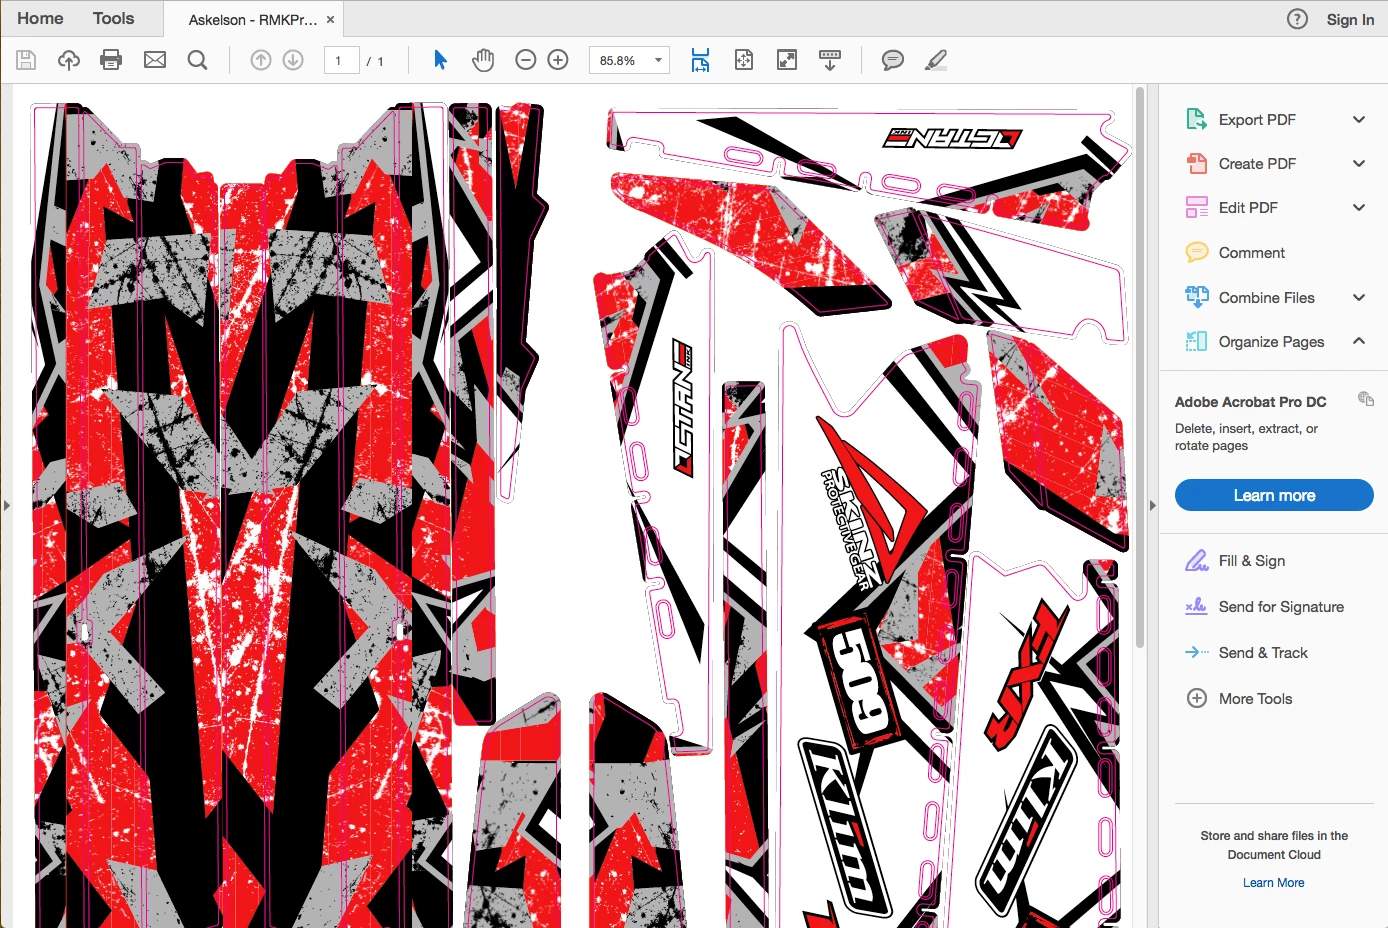Click the Create PDF tool icon
Viewport: 1388px width, 928px height.
click(x=1196, y=163)
